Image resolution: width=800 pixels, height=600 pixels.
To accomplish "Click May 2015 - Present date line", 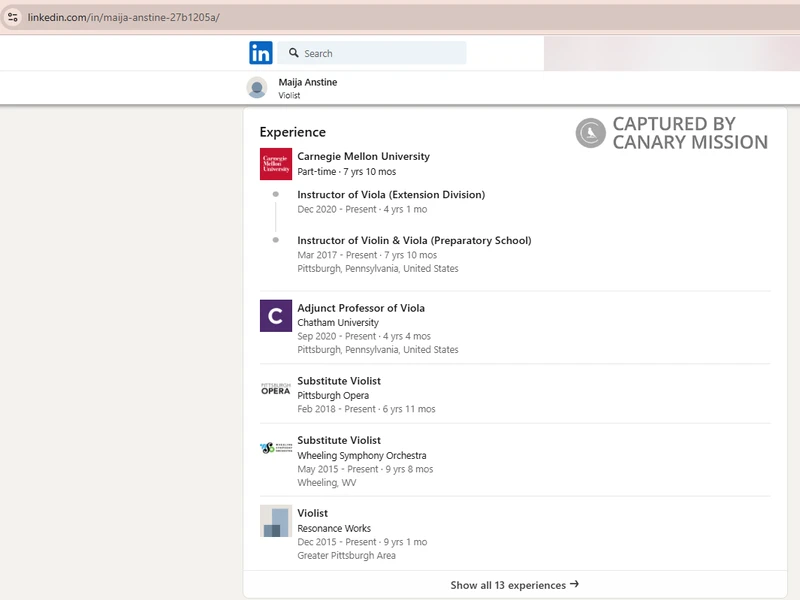I will 365,469.
